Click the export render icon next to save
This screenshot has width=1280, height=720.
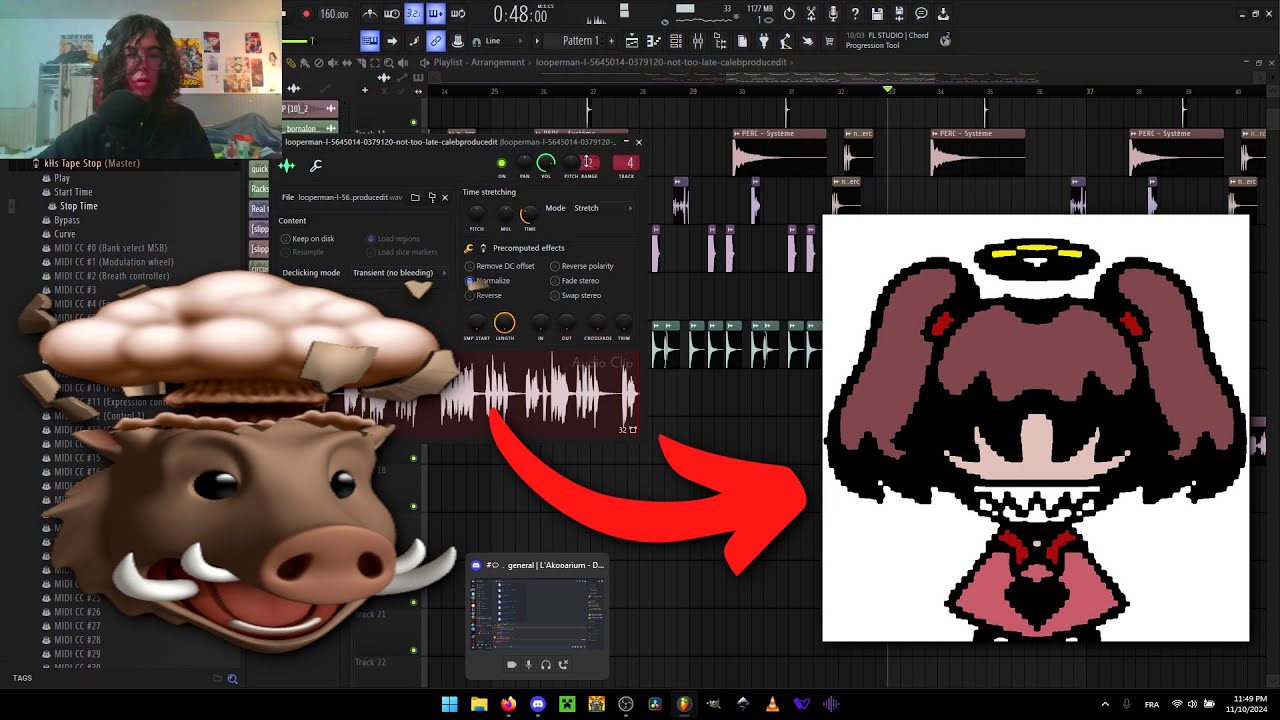898,14
